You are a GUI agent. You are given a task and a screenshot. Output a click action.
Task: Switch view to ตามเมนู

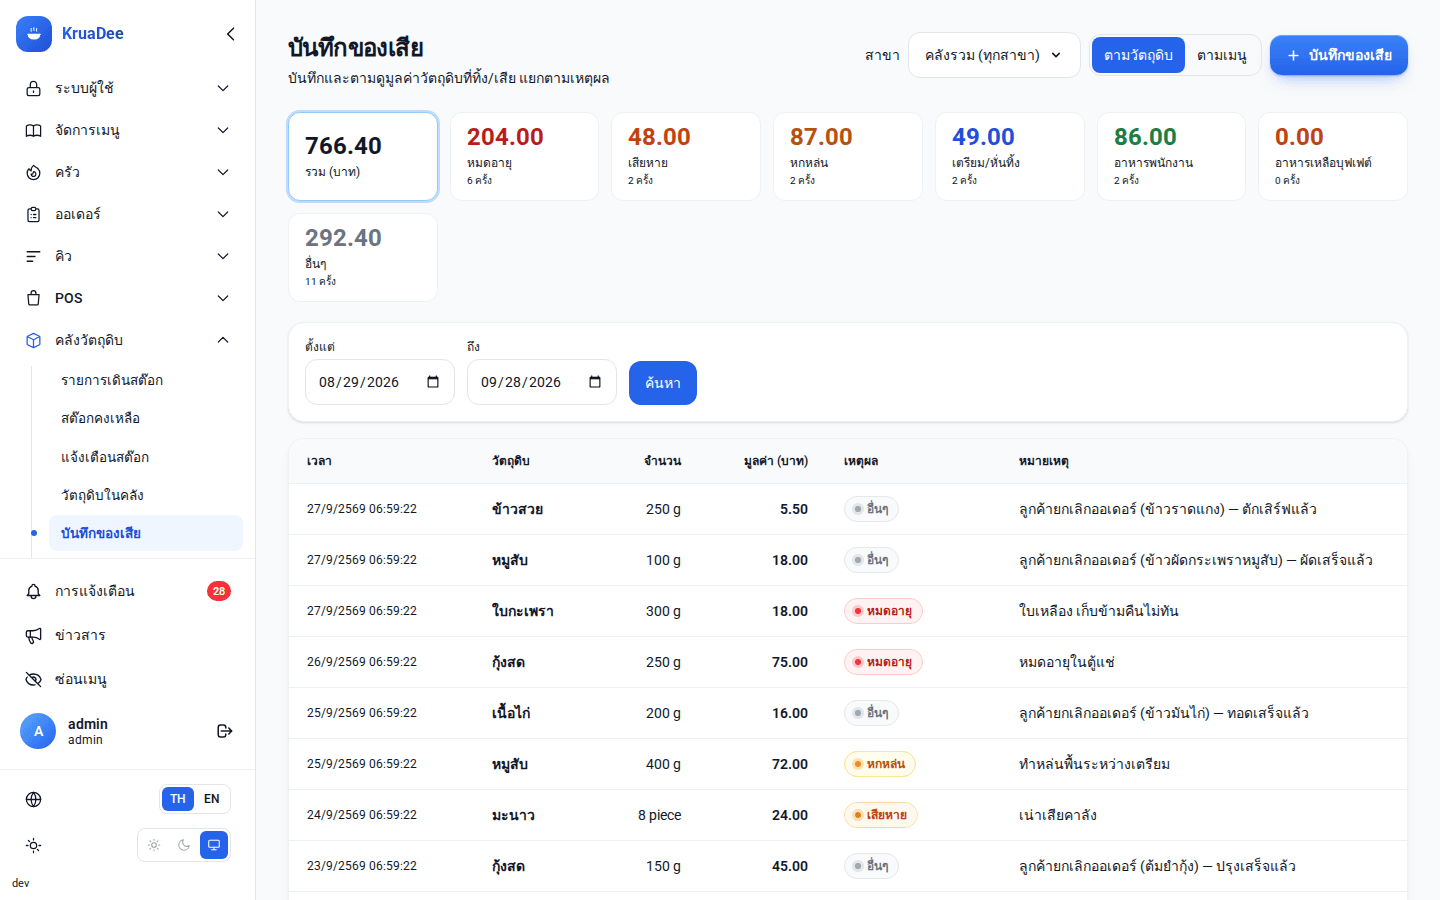click(1222, 55)
